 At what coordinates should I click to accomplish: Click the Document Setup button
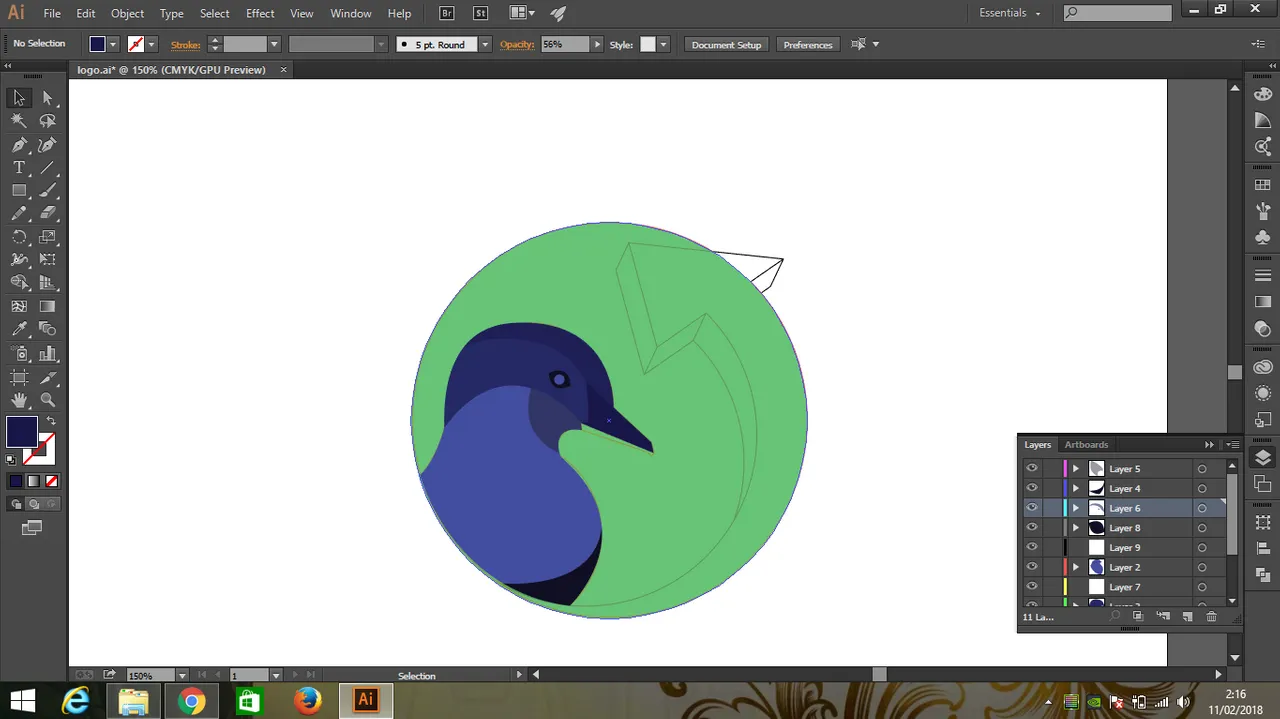click(x=727, y=45)
